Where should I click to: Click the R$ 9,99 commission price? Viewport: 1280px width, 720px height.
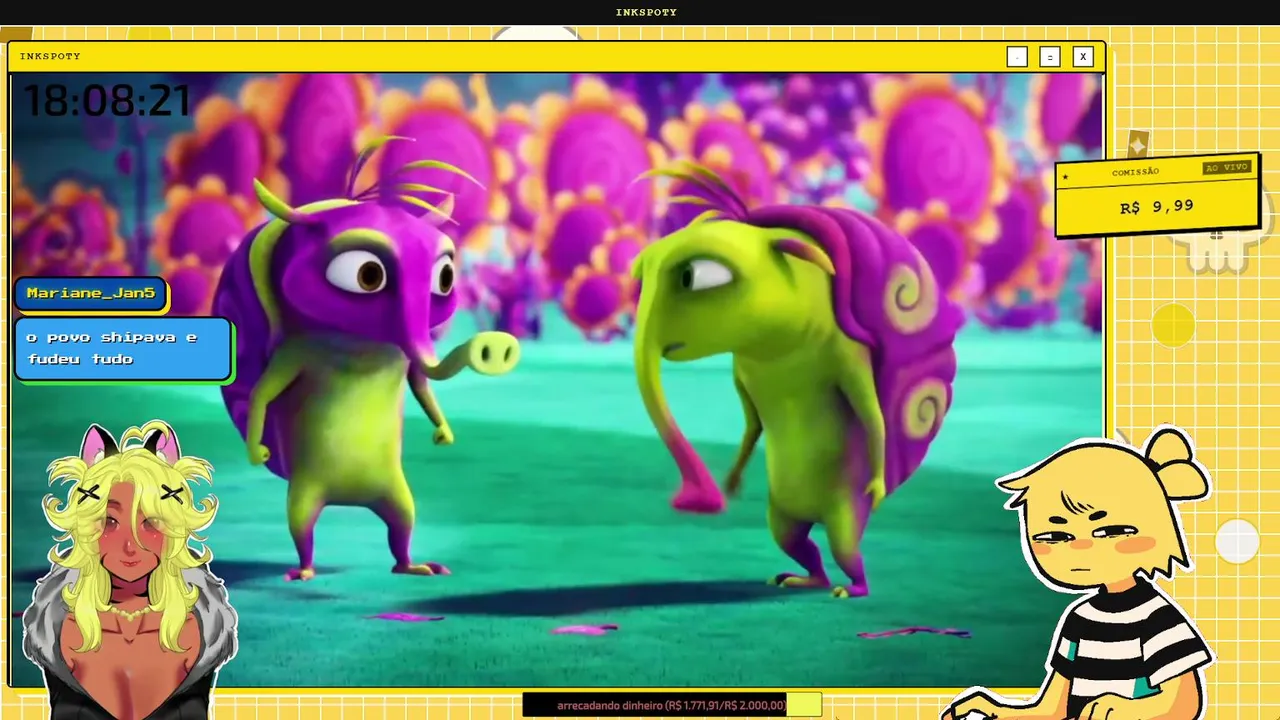click(x=1156, y=207)
